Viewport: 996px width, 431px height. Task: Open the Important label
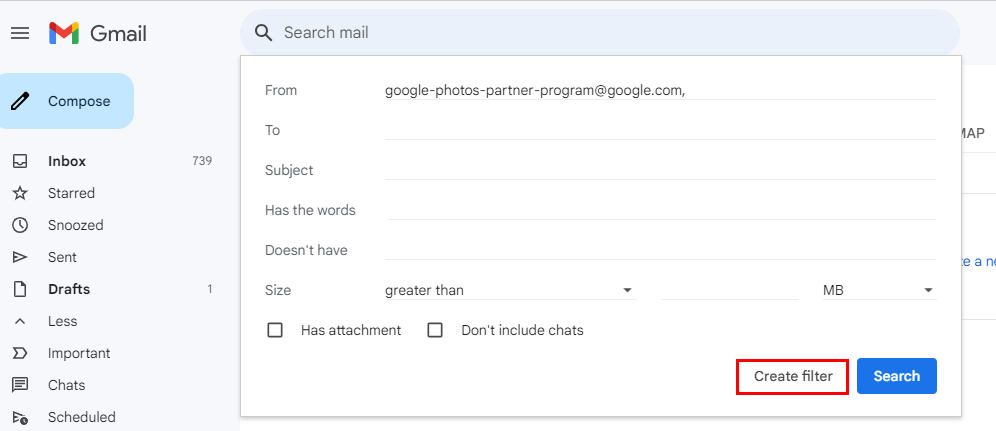(x=79, y=353)
